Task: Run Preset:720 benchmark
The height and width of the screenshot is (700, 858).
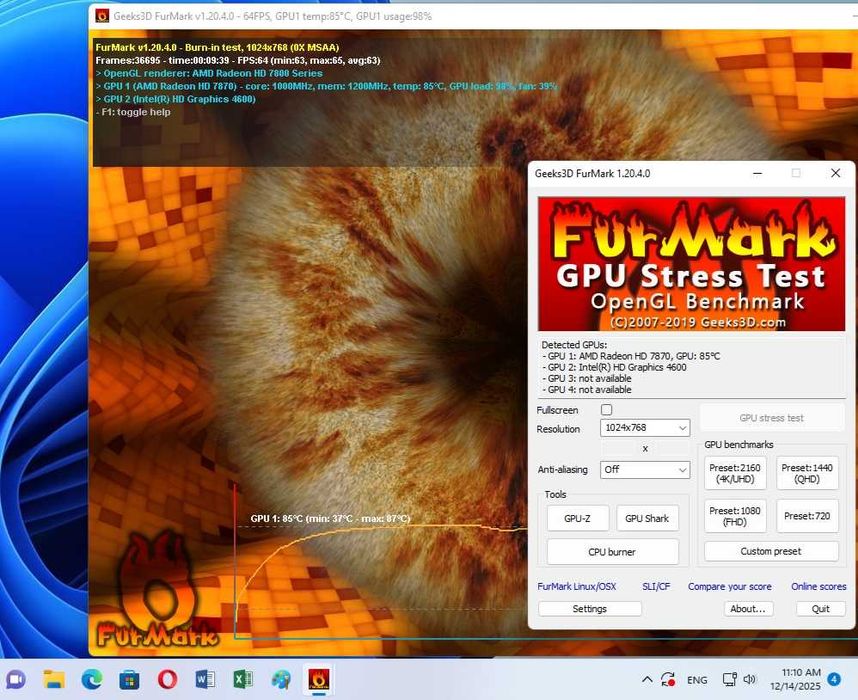Action: click(807, 516)
